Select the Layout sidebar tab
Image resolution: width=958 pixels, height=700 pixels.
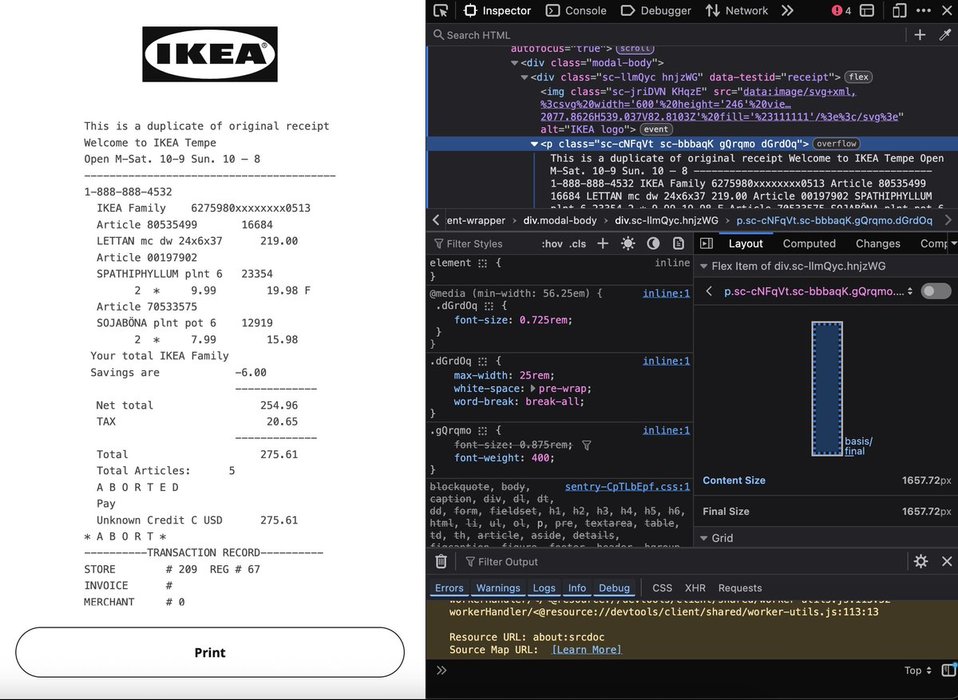point(745,243)
